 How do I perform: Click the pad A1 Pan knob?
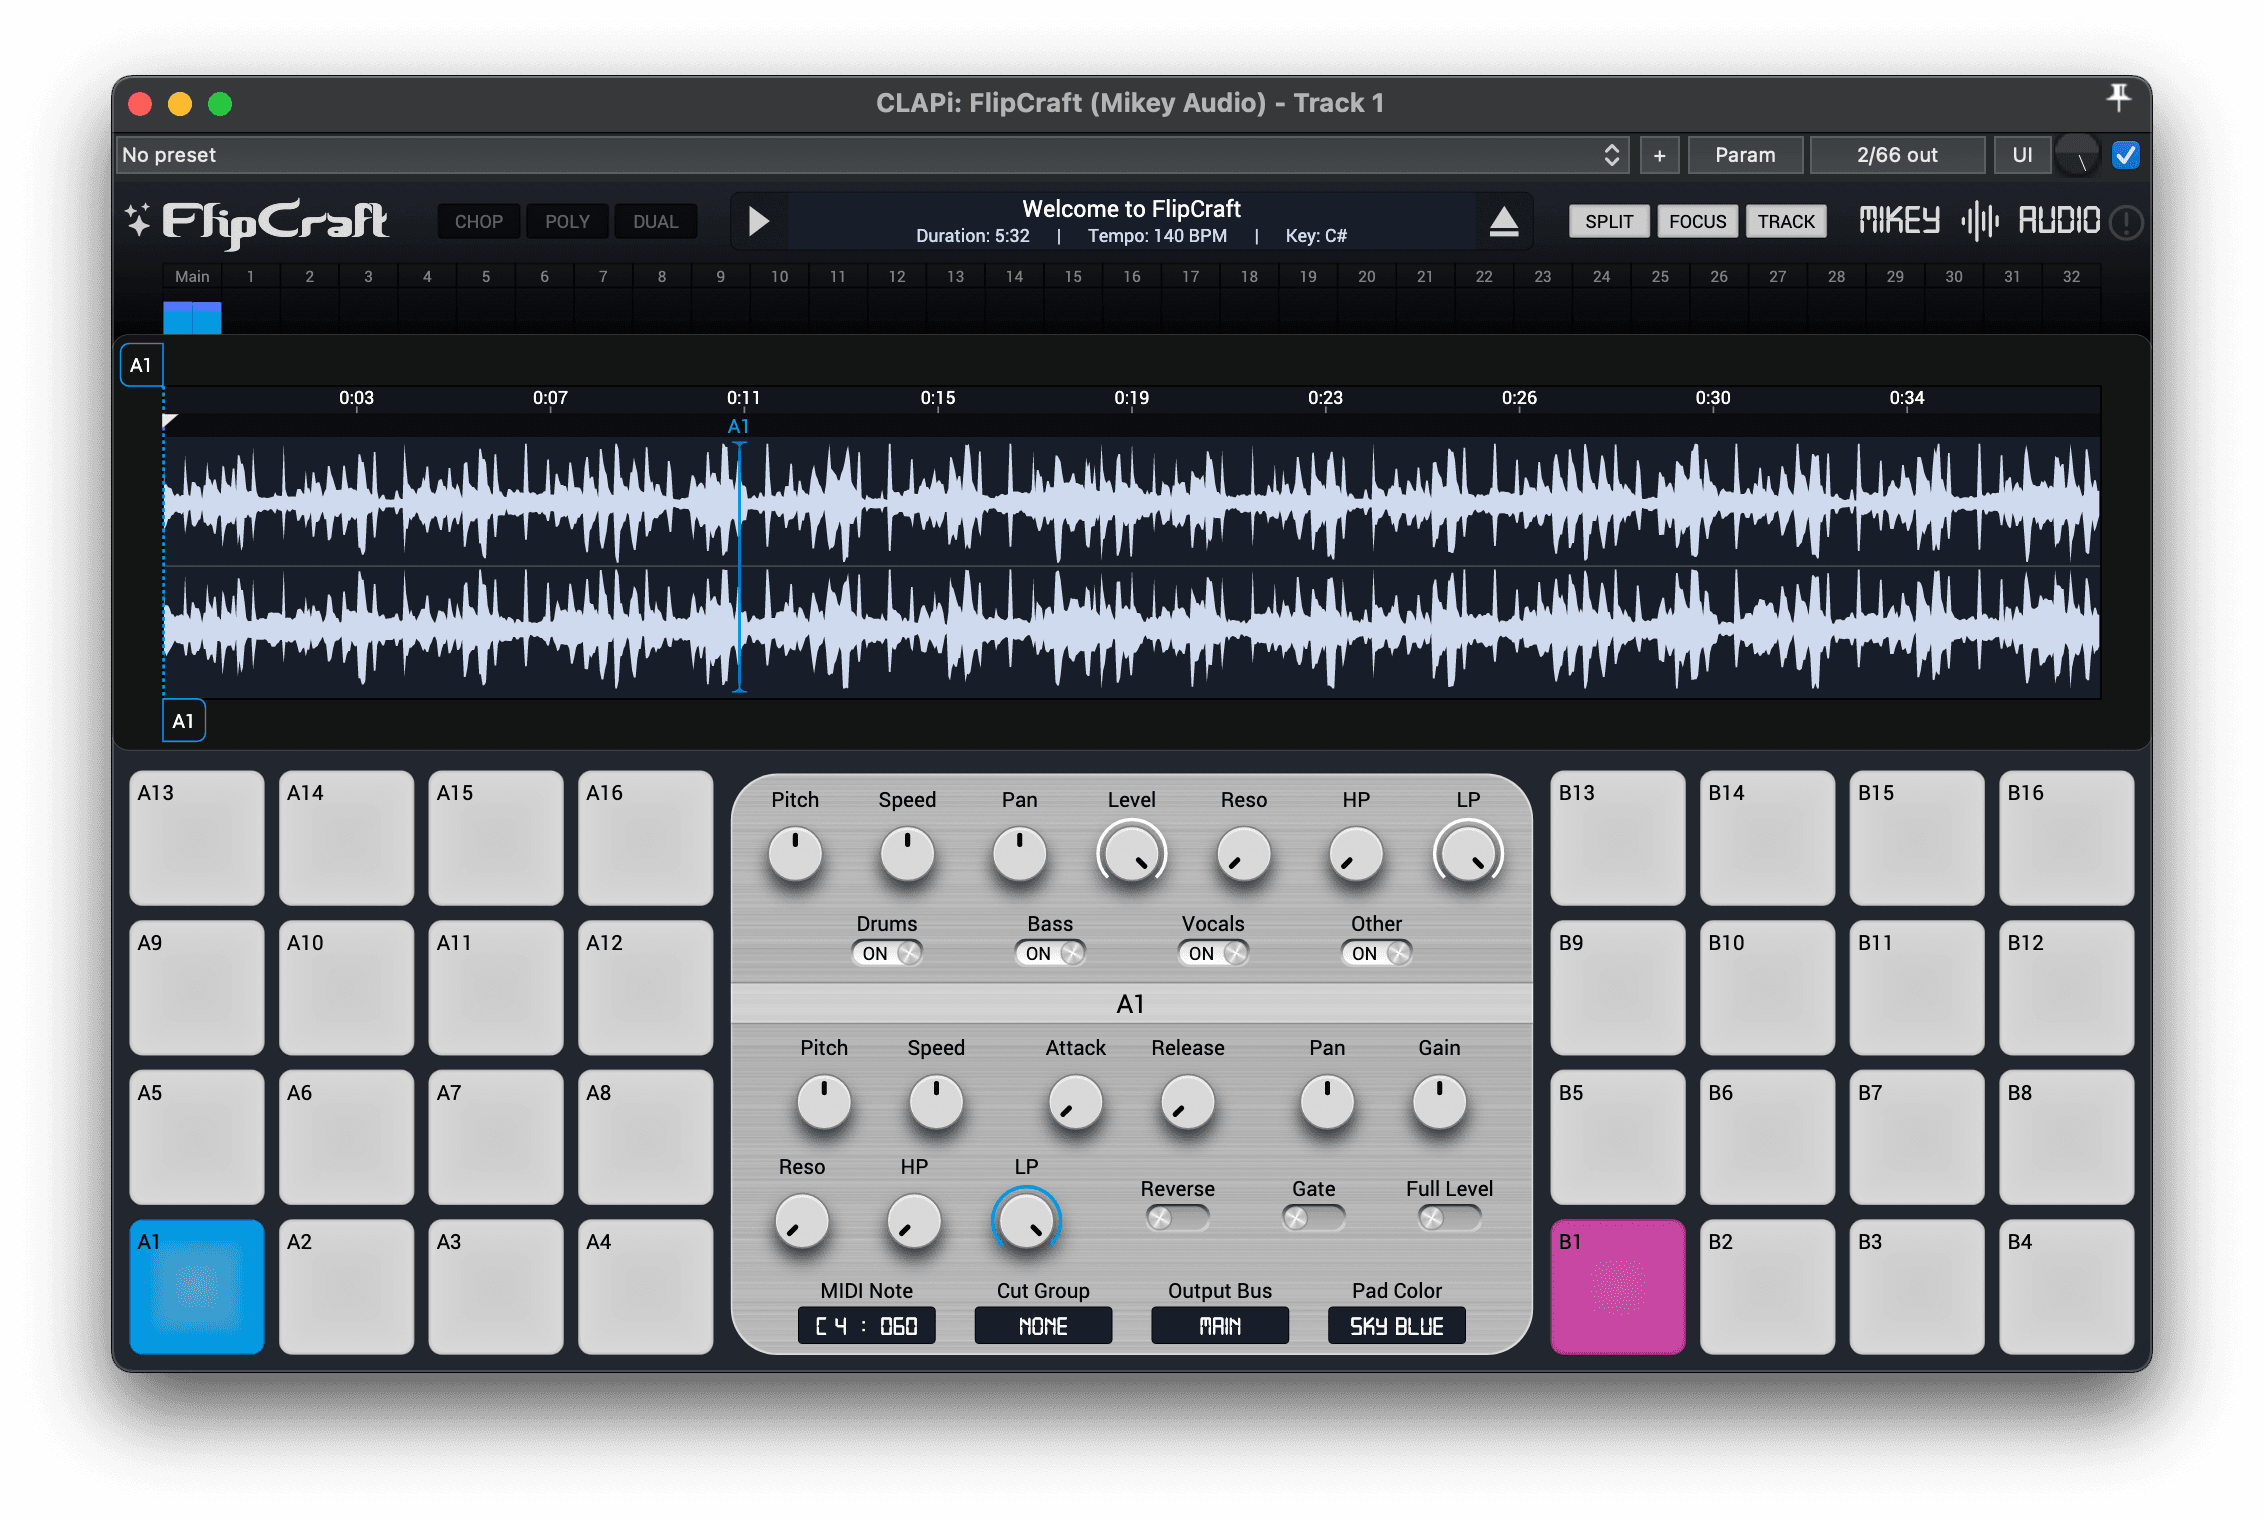click(1327, 1103)
